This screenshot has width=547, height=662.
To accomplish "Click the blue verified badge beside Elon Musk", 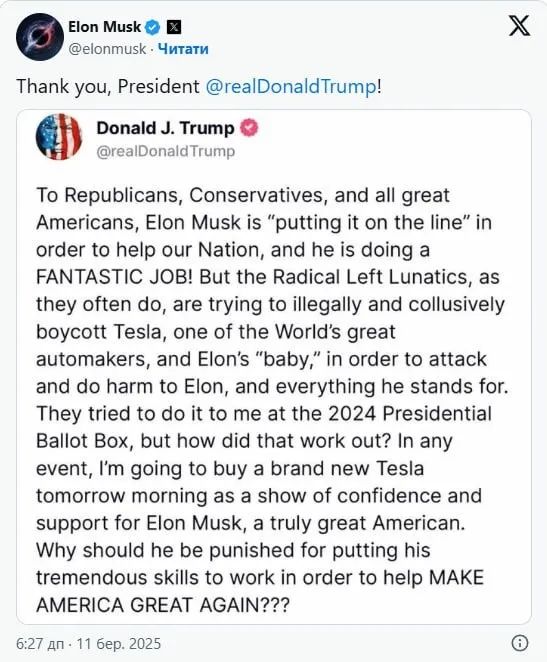I will tap(153, 27).
